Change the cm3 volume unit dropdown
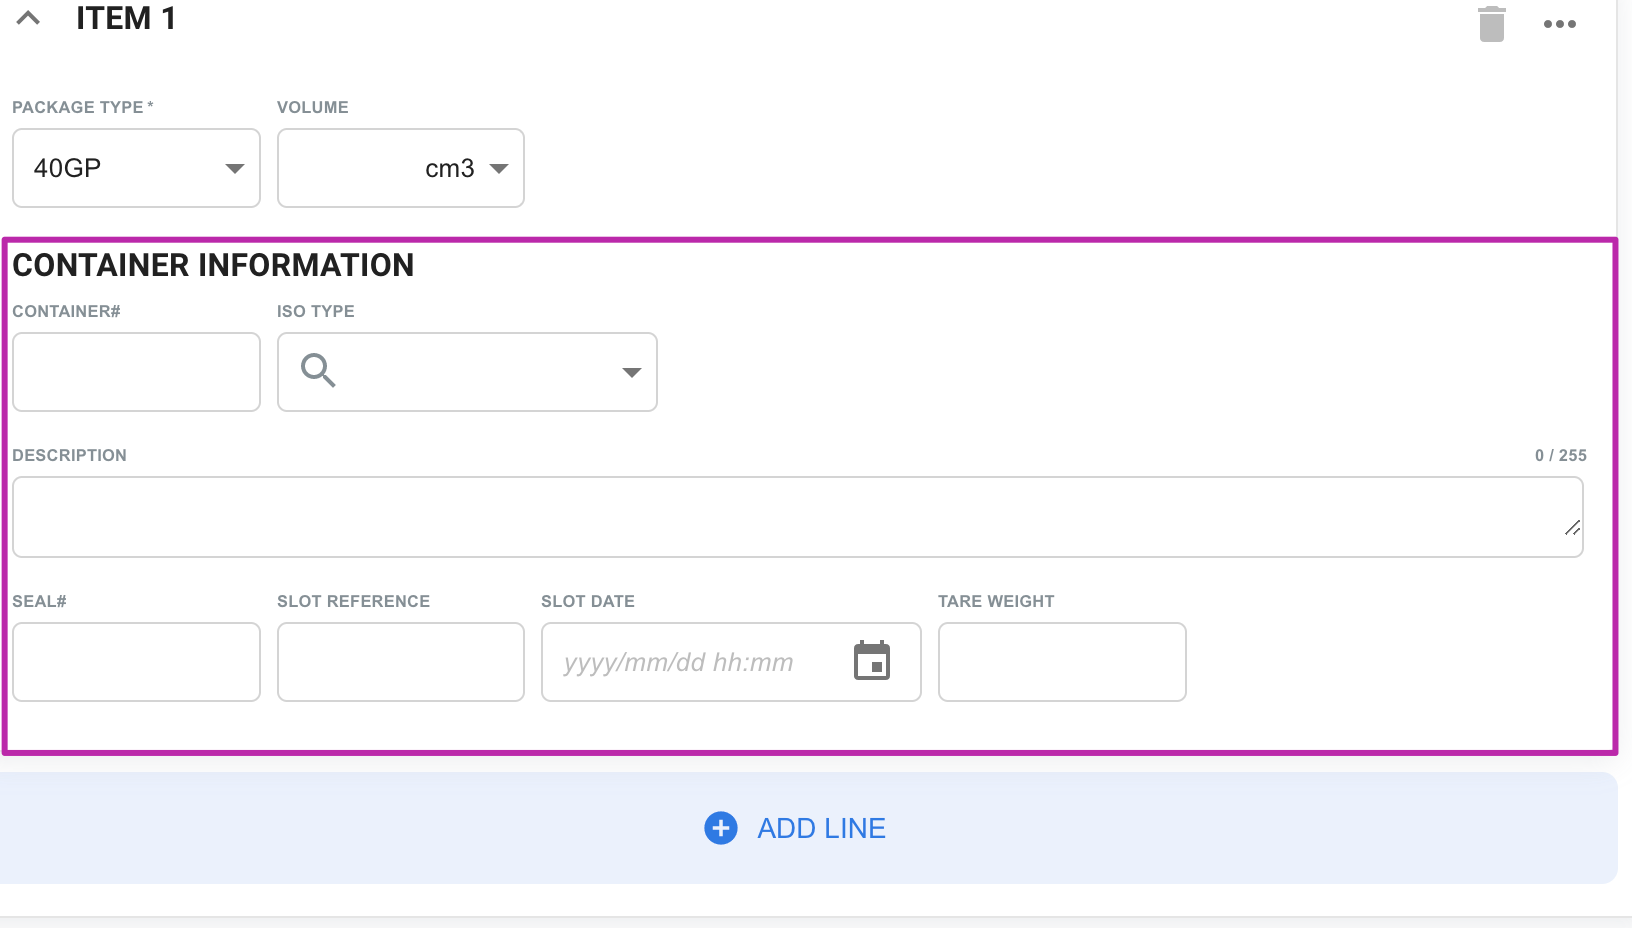 point(468,169)
